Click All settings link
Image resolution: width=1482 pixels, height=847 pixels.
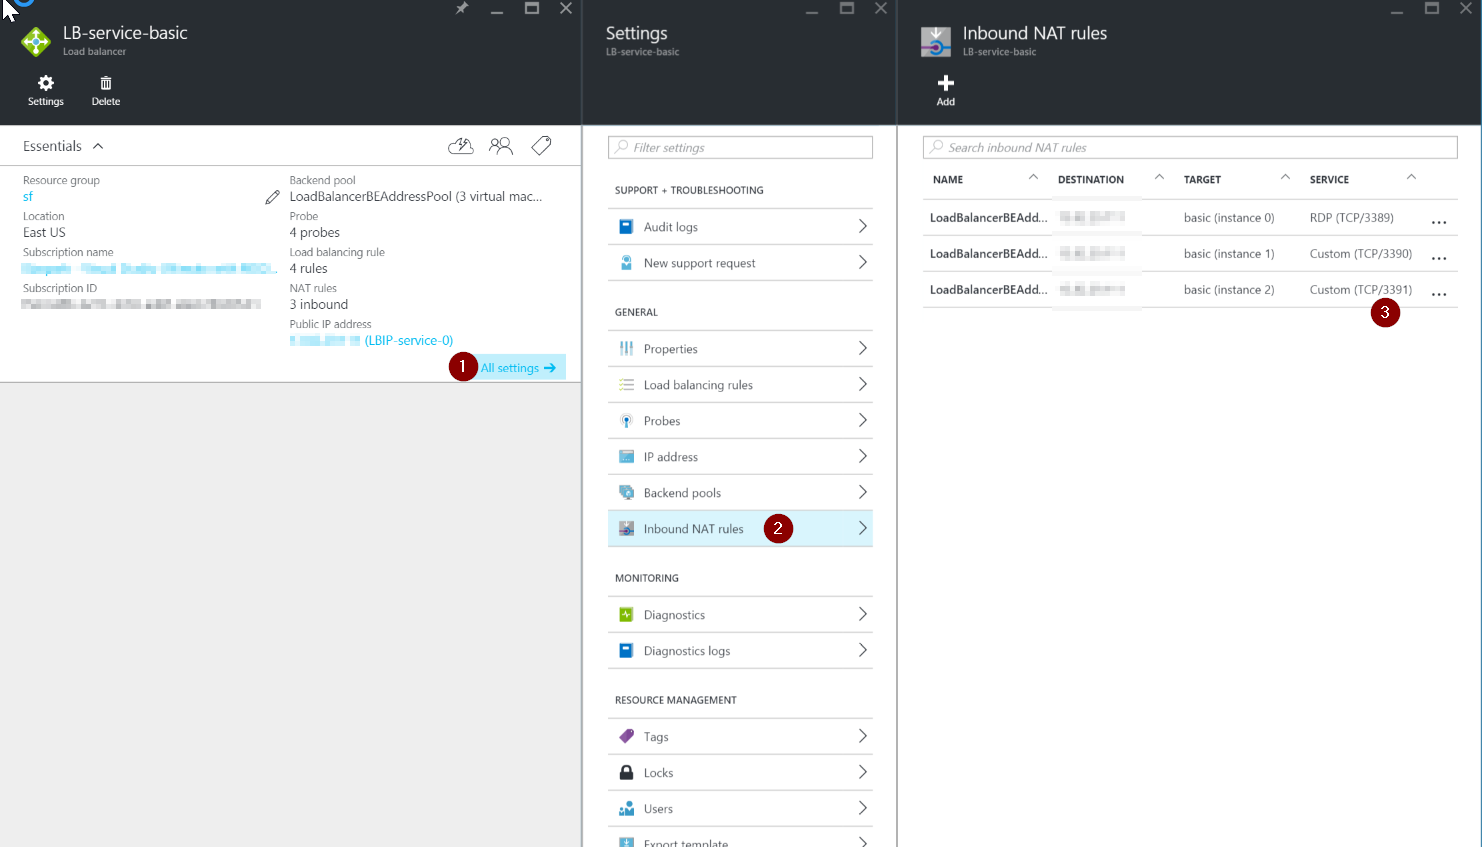518,368
